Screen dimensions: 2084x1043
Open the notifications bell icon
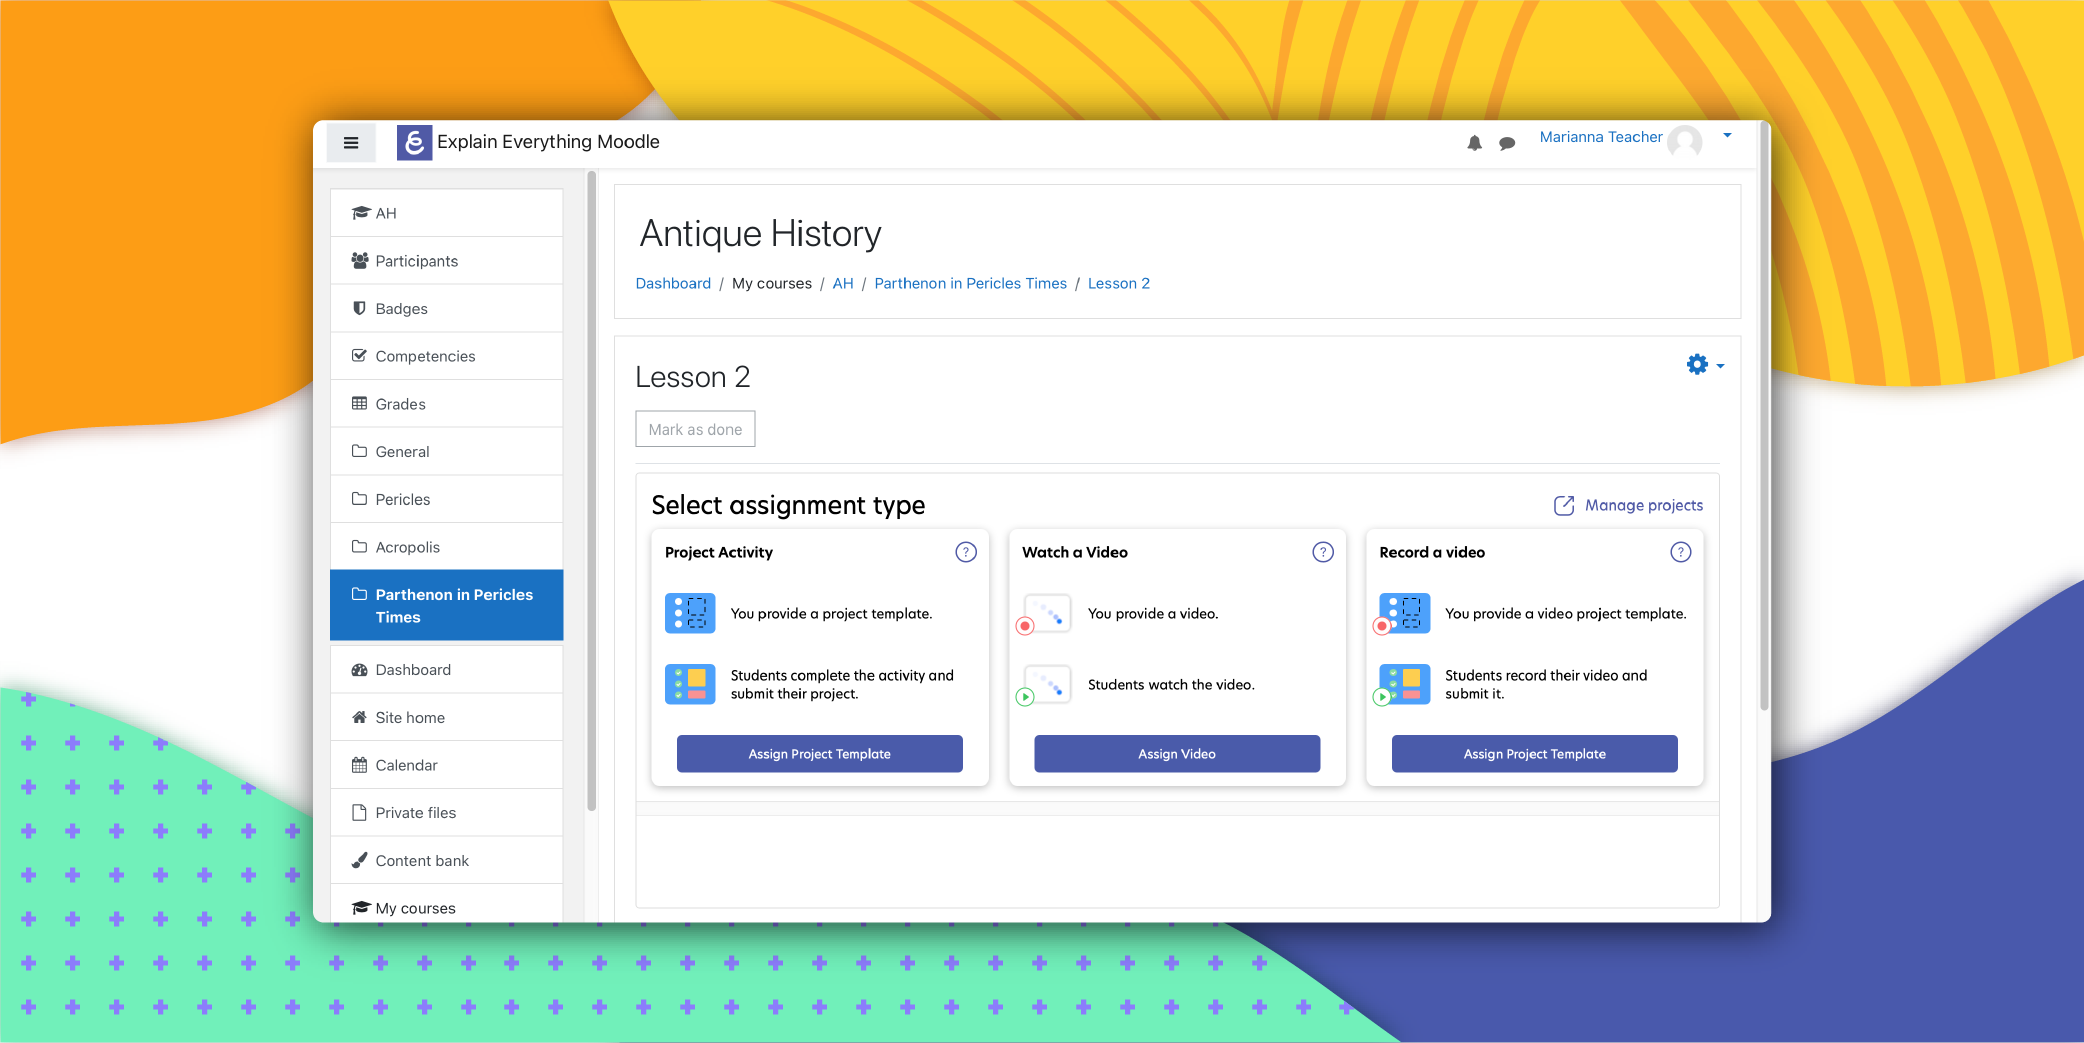click(x=1474, y=143)
